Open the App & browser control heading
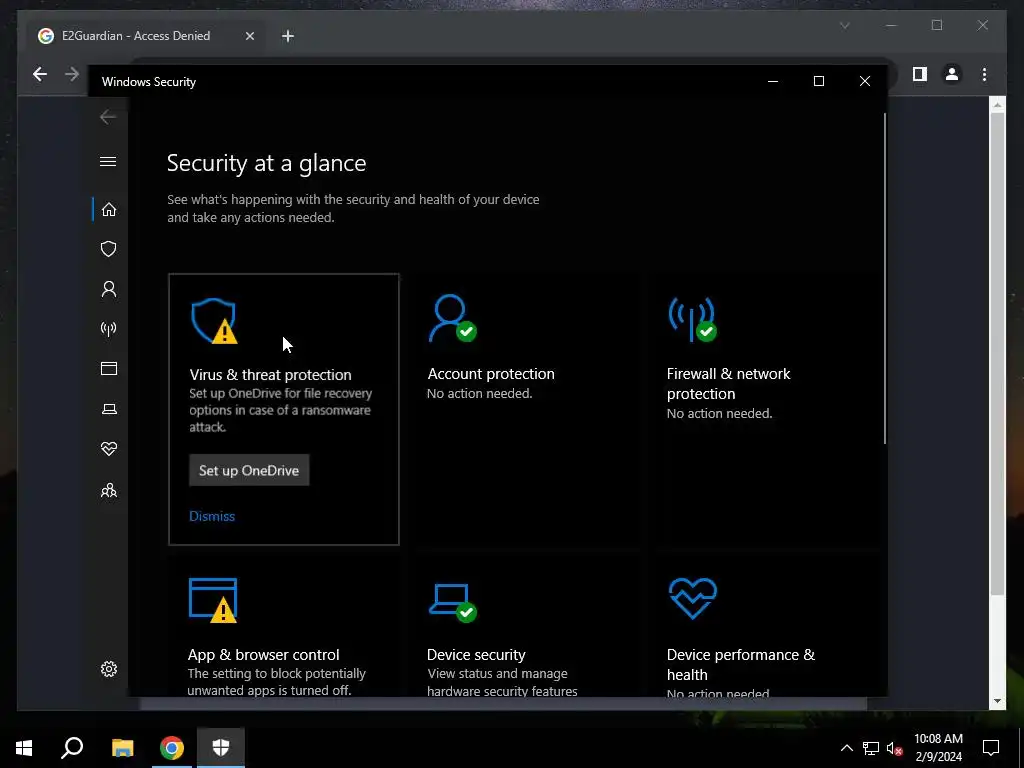The image size is (1024, 768). coord(263,654)
